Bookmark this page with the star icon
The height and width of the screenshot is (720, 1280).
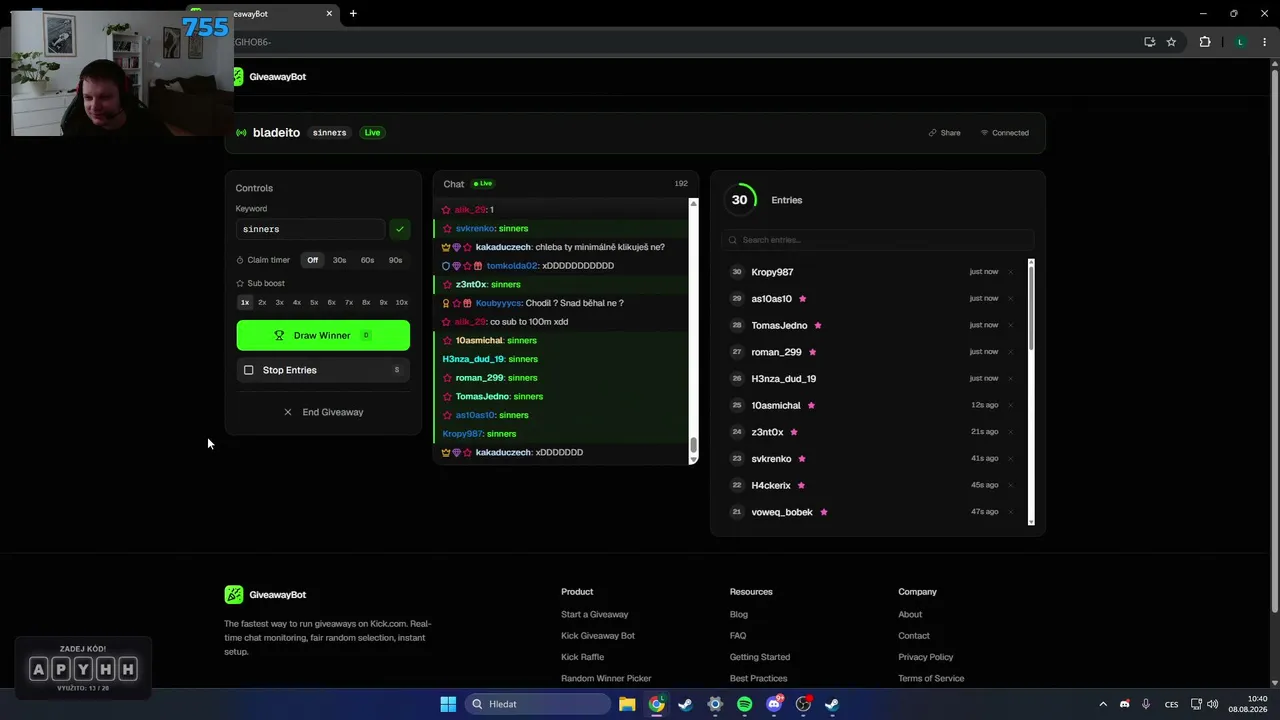1171,42
